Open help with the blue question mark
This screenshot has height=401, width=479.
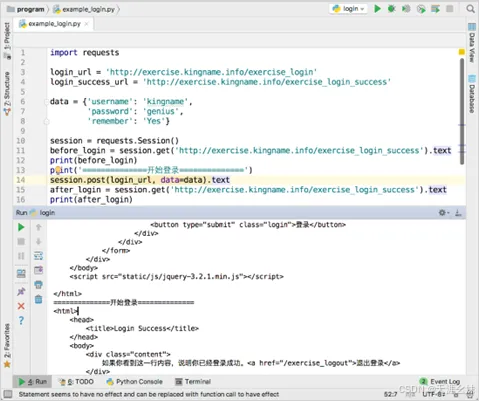21,320
